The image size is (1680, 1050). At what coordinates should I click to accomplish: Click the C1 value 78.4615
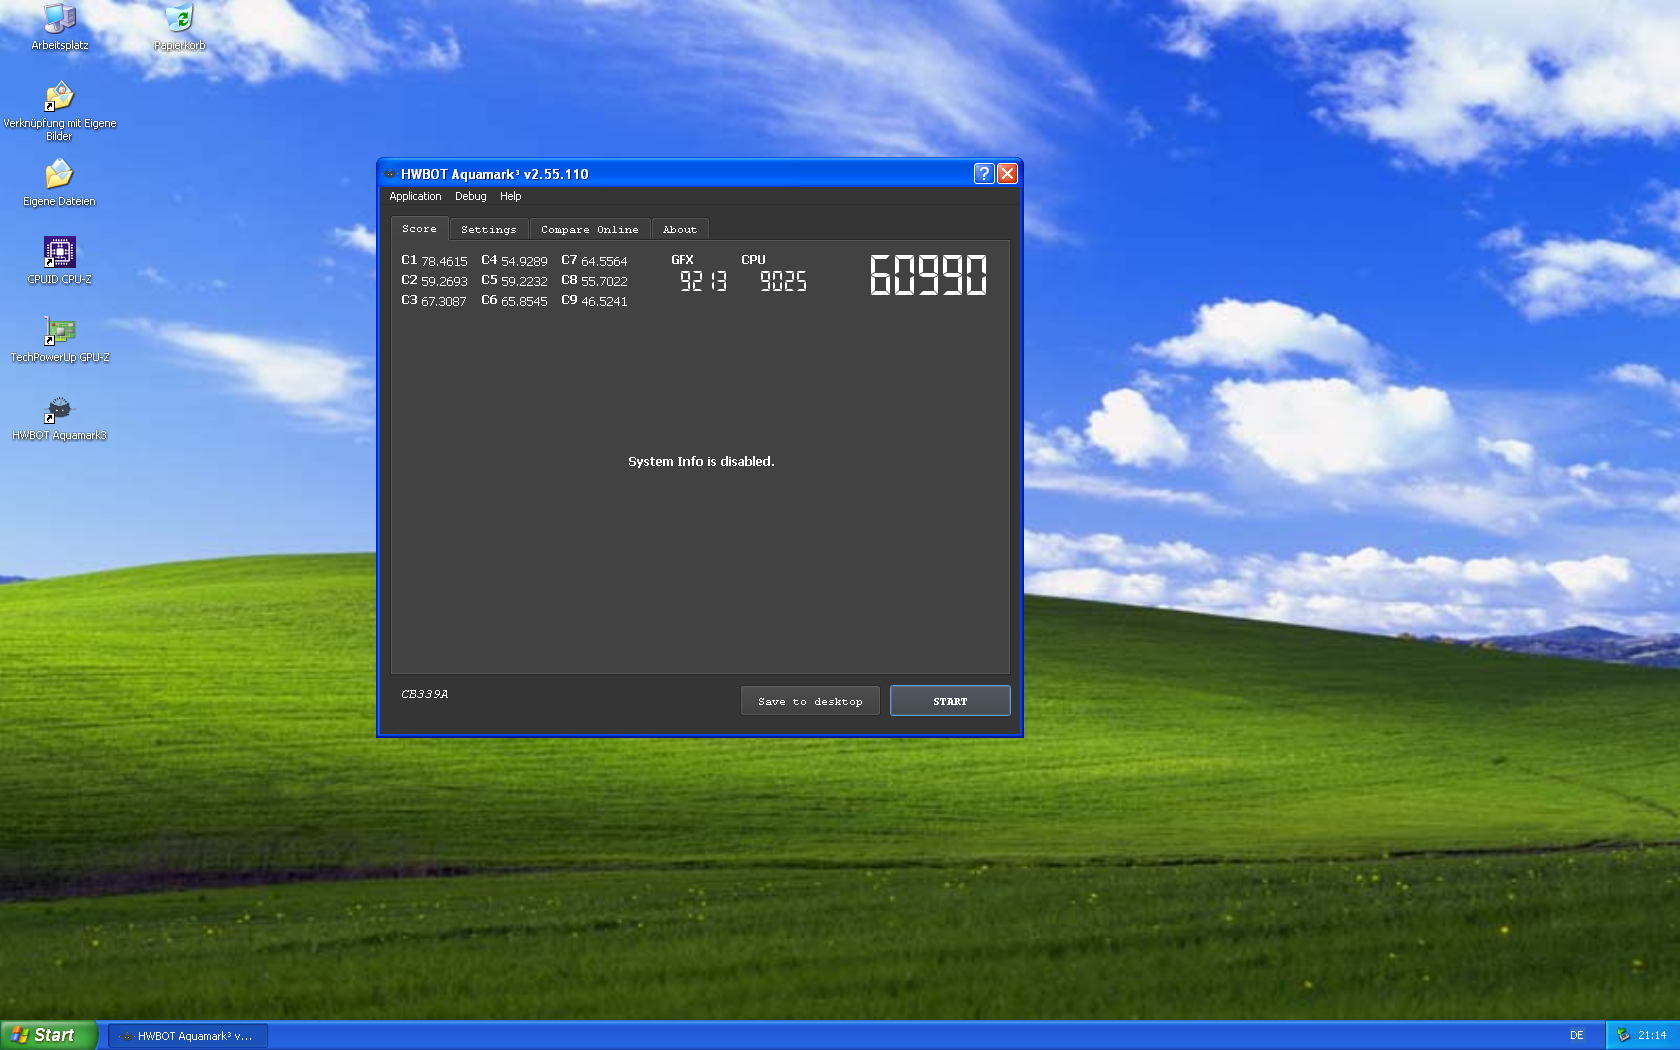pos(444,262)
